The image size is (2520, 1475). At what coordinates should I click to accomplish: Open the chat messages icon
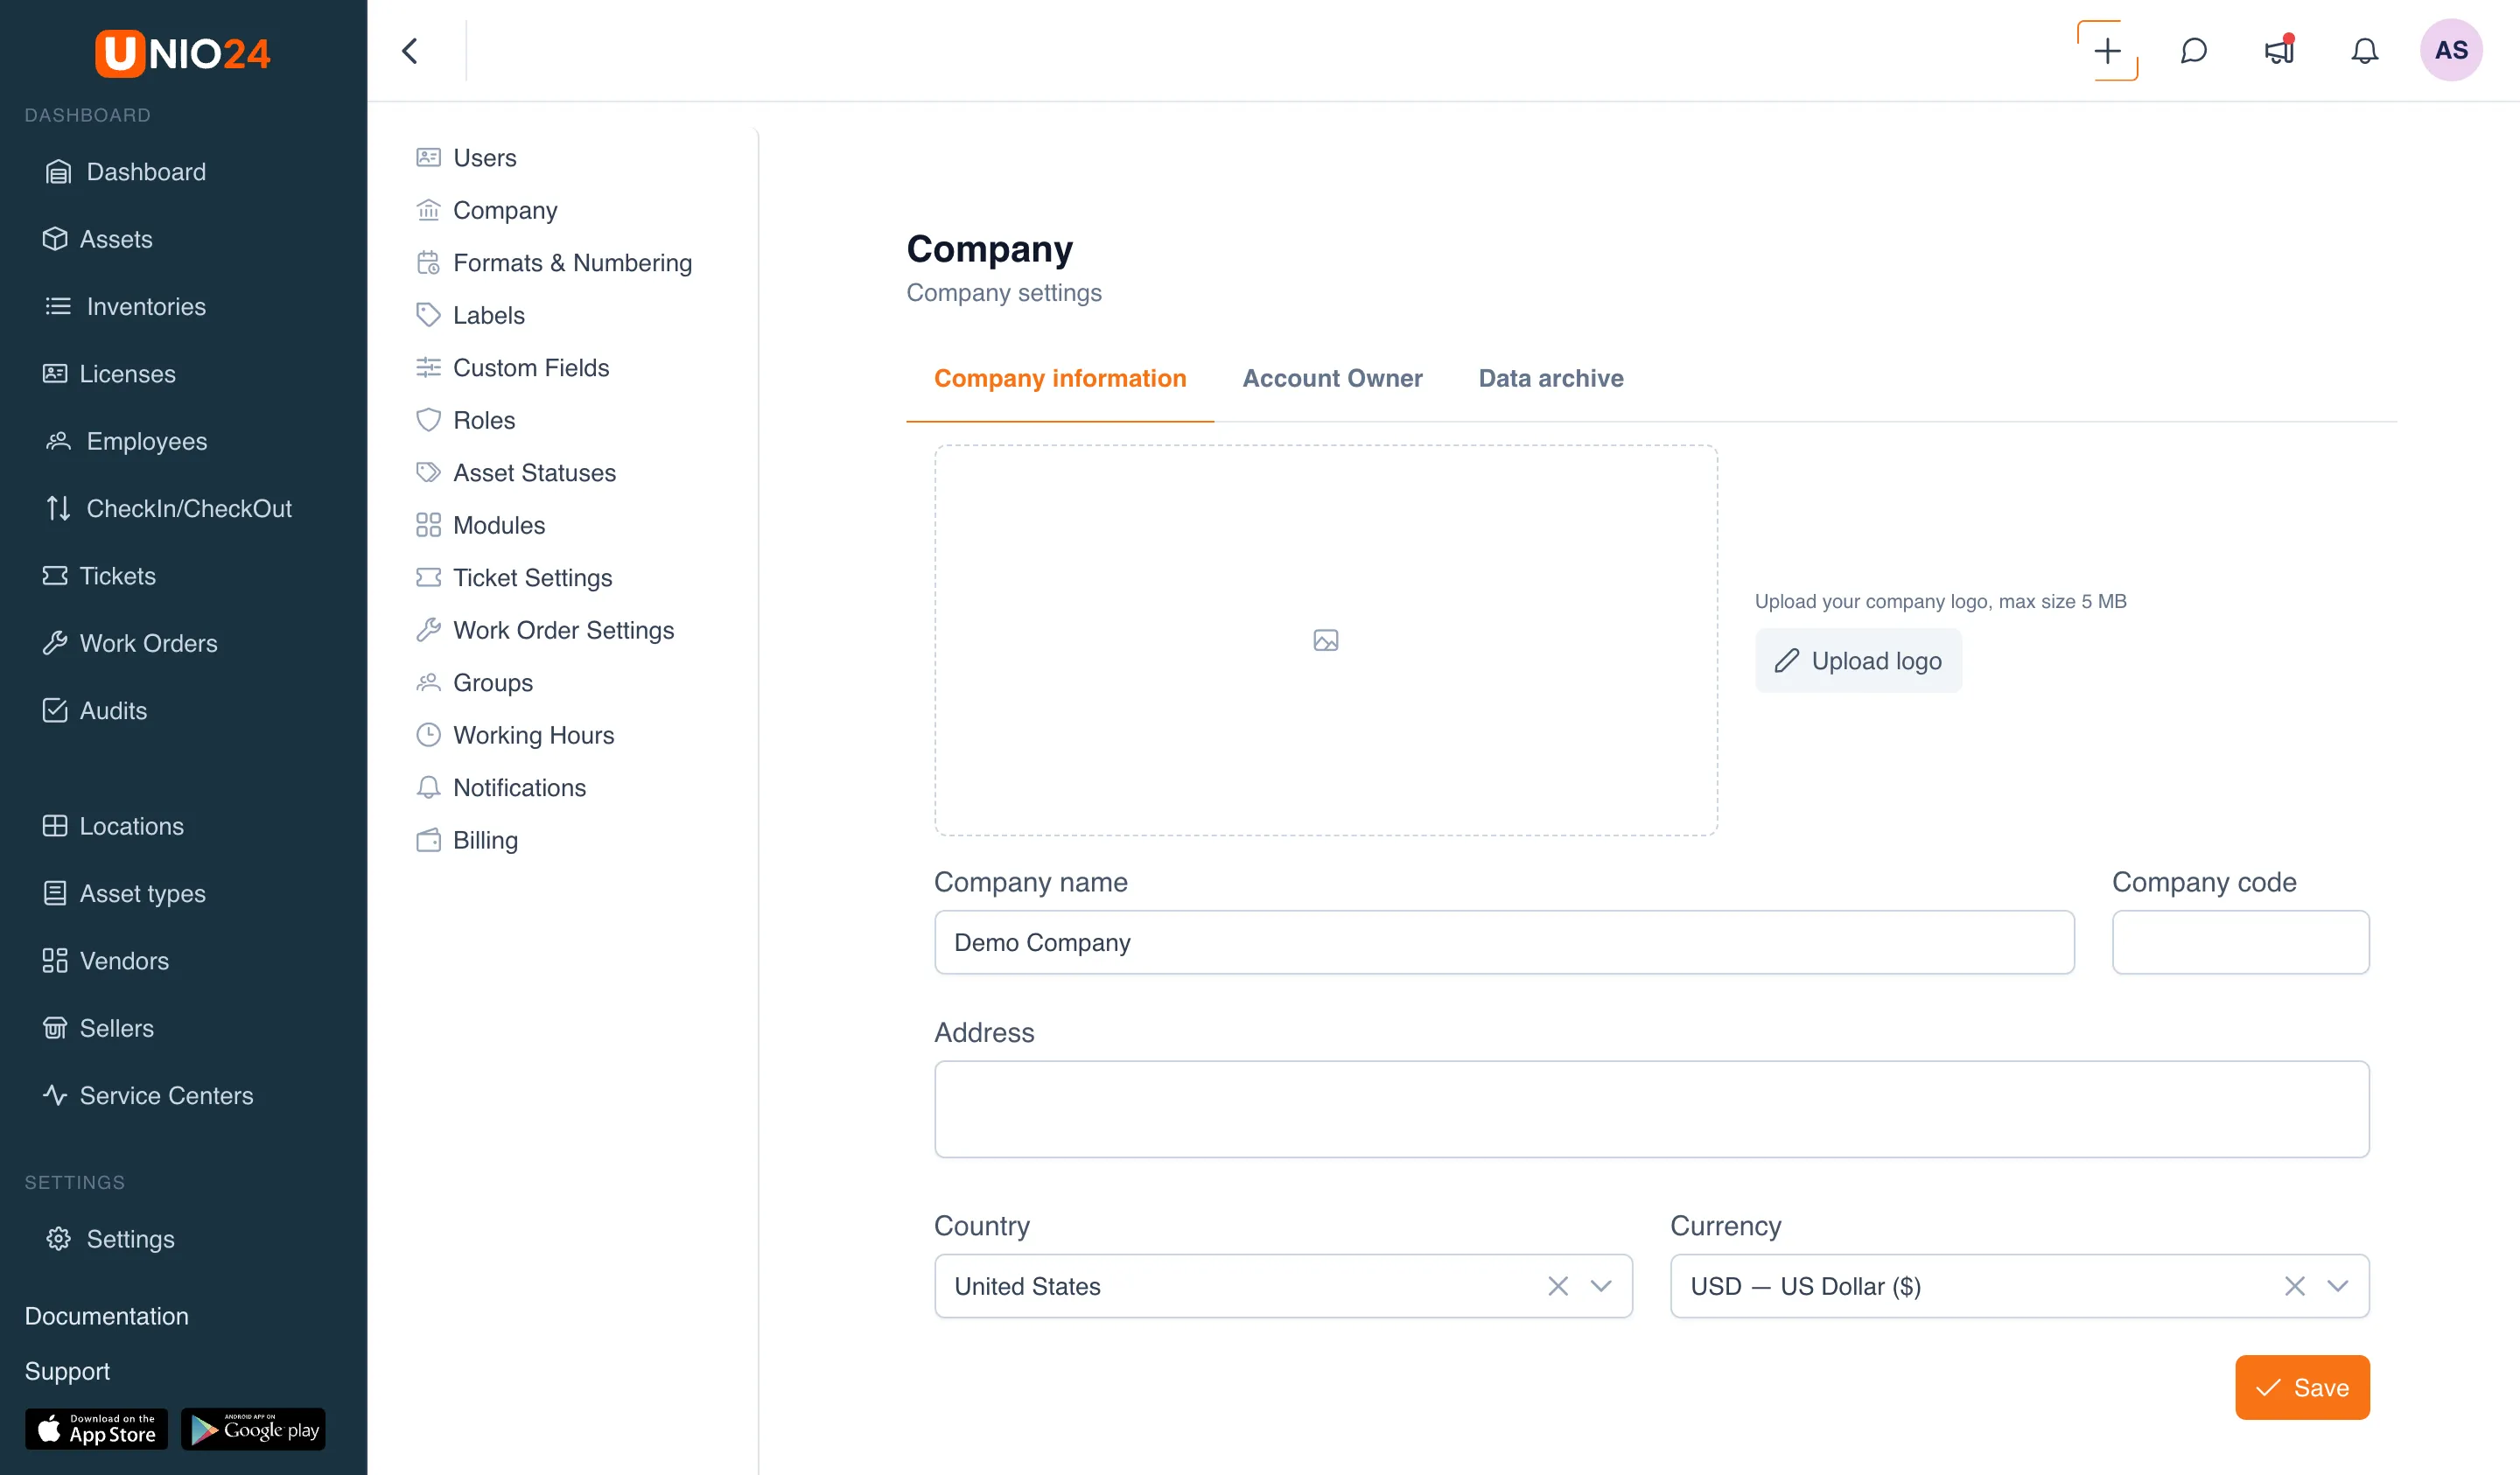(x=2193, y=51)
